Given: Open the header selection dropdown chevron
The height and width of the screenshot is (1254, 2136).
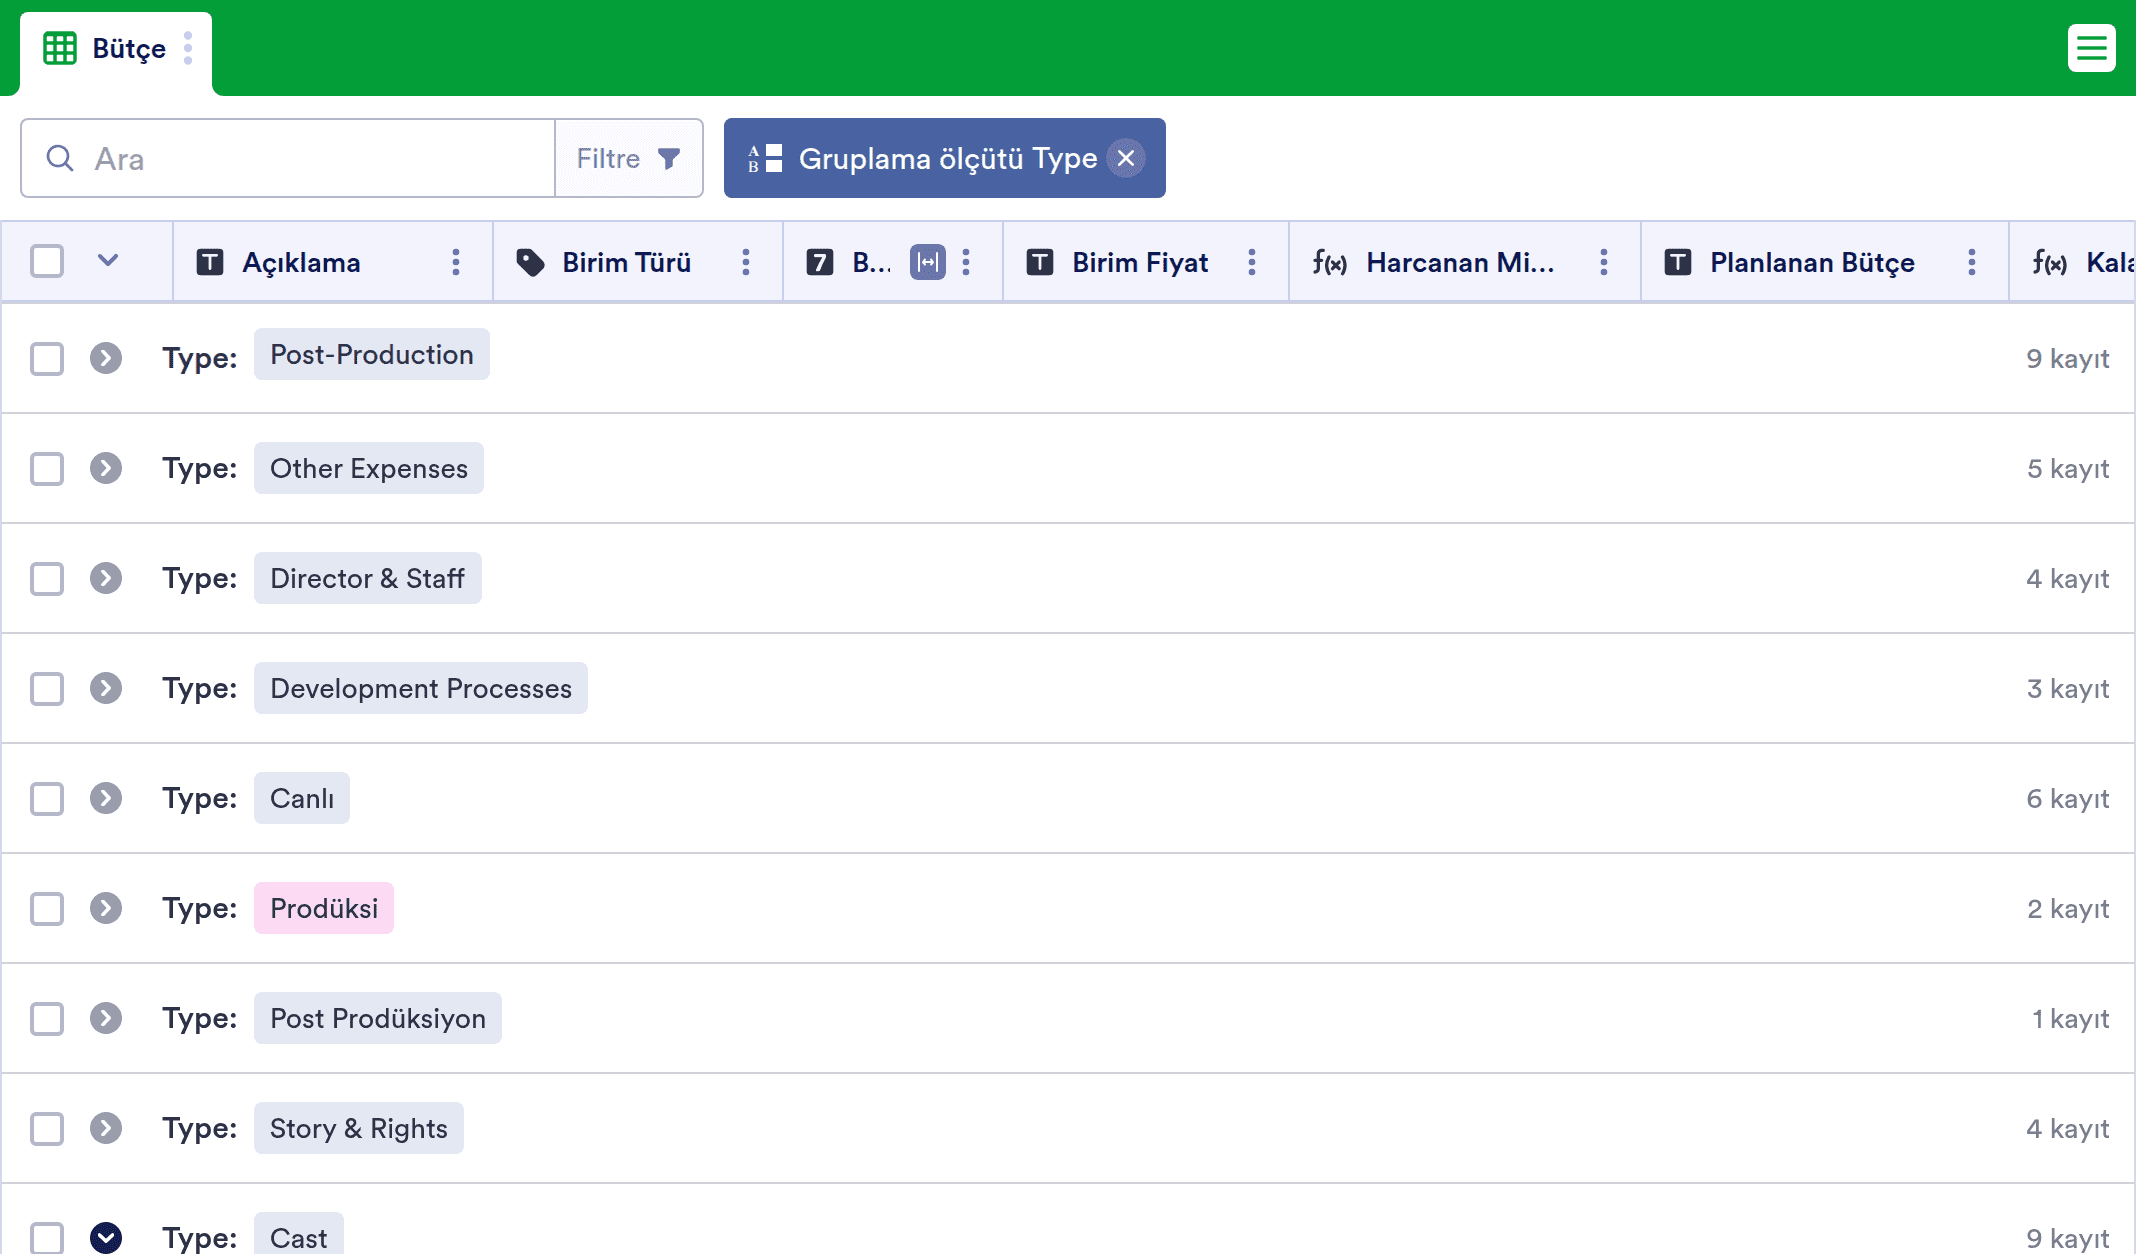Looking at the screenshot, I should [108, 261].
